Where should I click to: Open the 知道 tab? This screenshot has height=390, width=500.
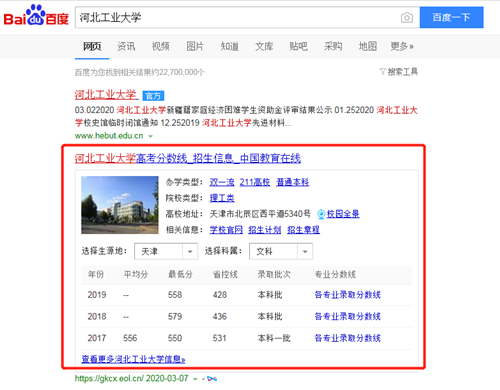tap(230, 46)
